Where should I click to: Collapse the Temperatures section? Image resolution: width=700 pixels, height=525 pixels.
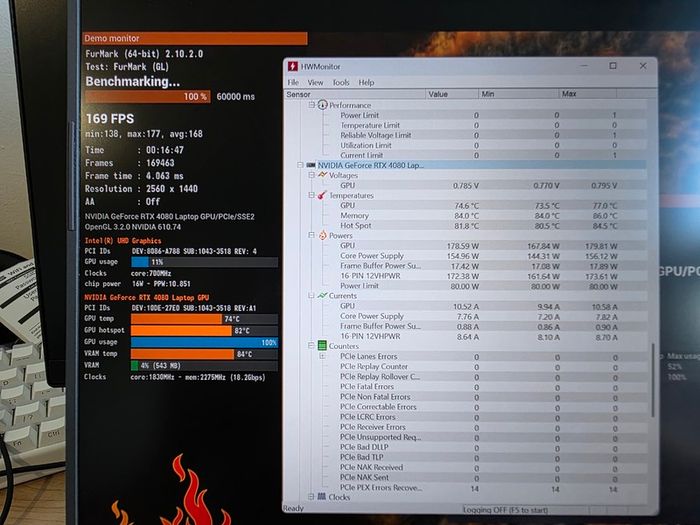(312, 195)
